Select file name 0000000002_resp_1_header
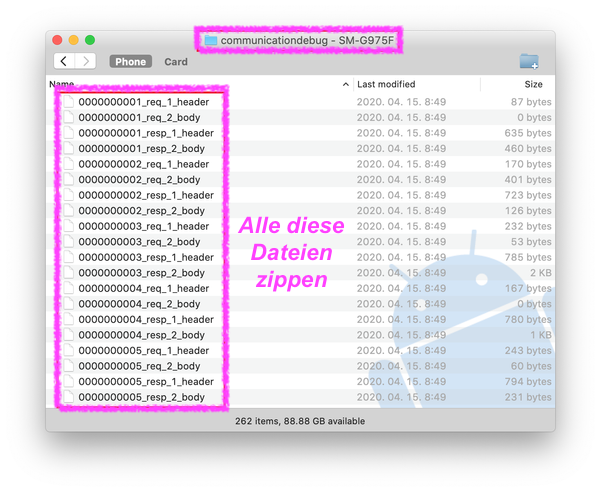Image resolution: width=601 pixels, height=492 pixels. click(146, 195)
